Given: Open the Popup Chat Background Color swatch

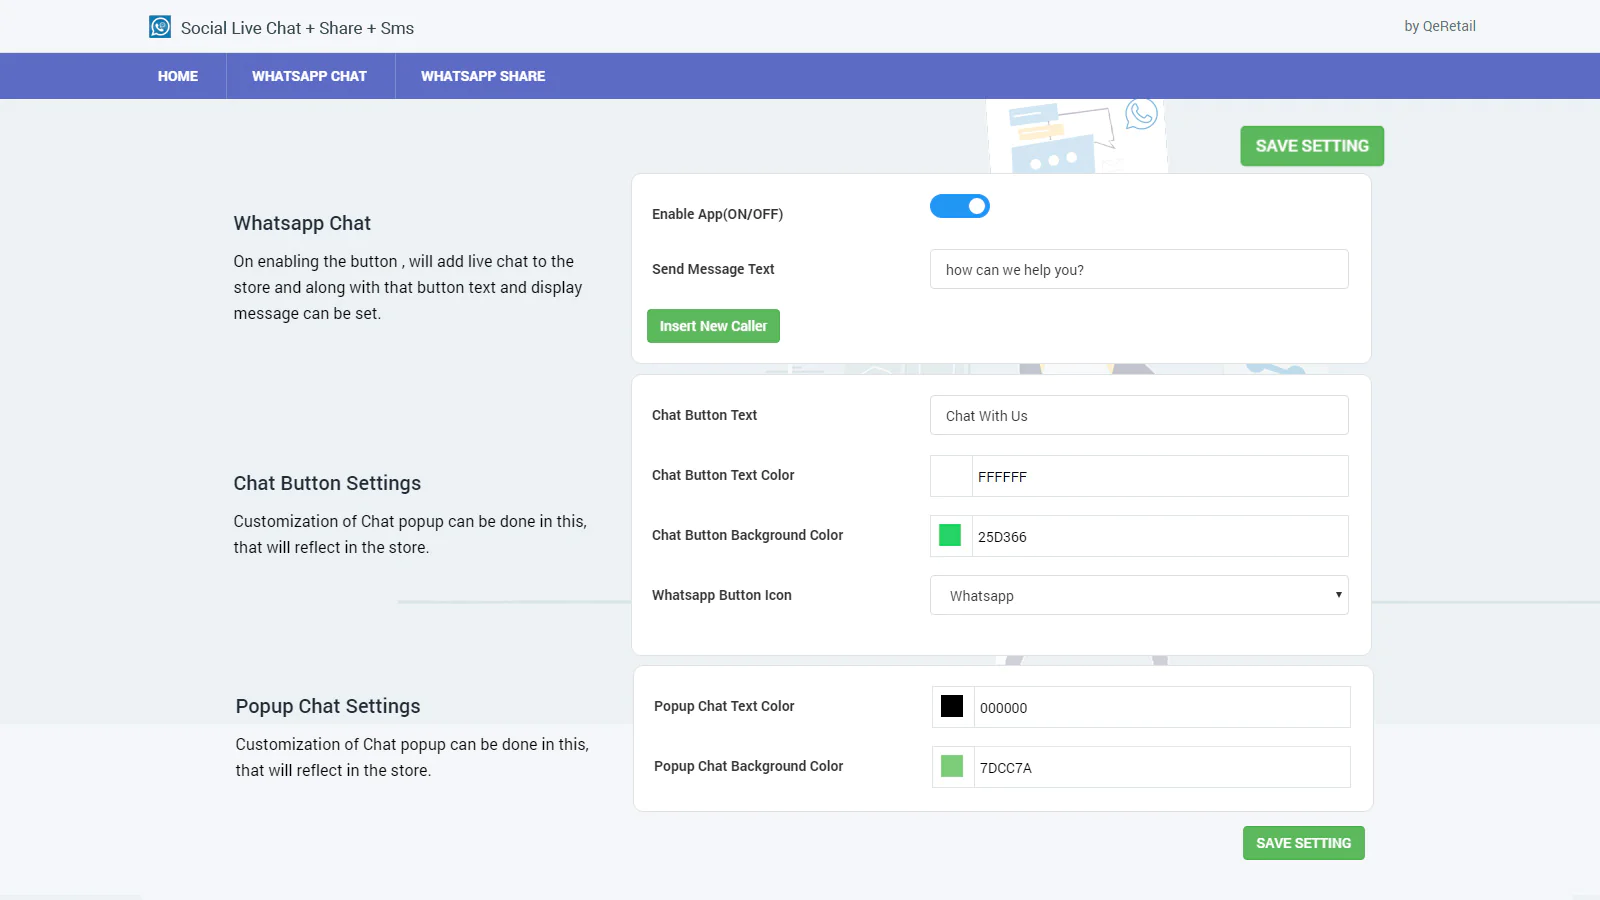Looking at the screenshot, I should click(x=953, y=767).
